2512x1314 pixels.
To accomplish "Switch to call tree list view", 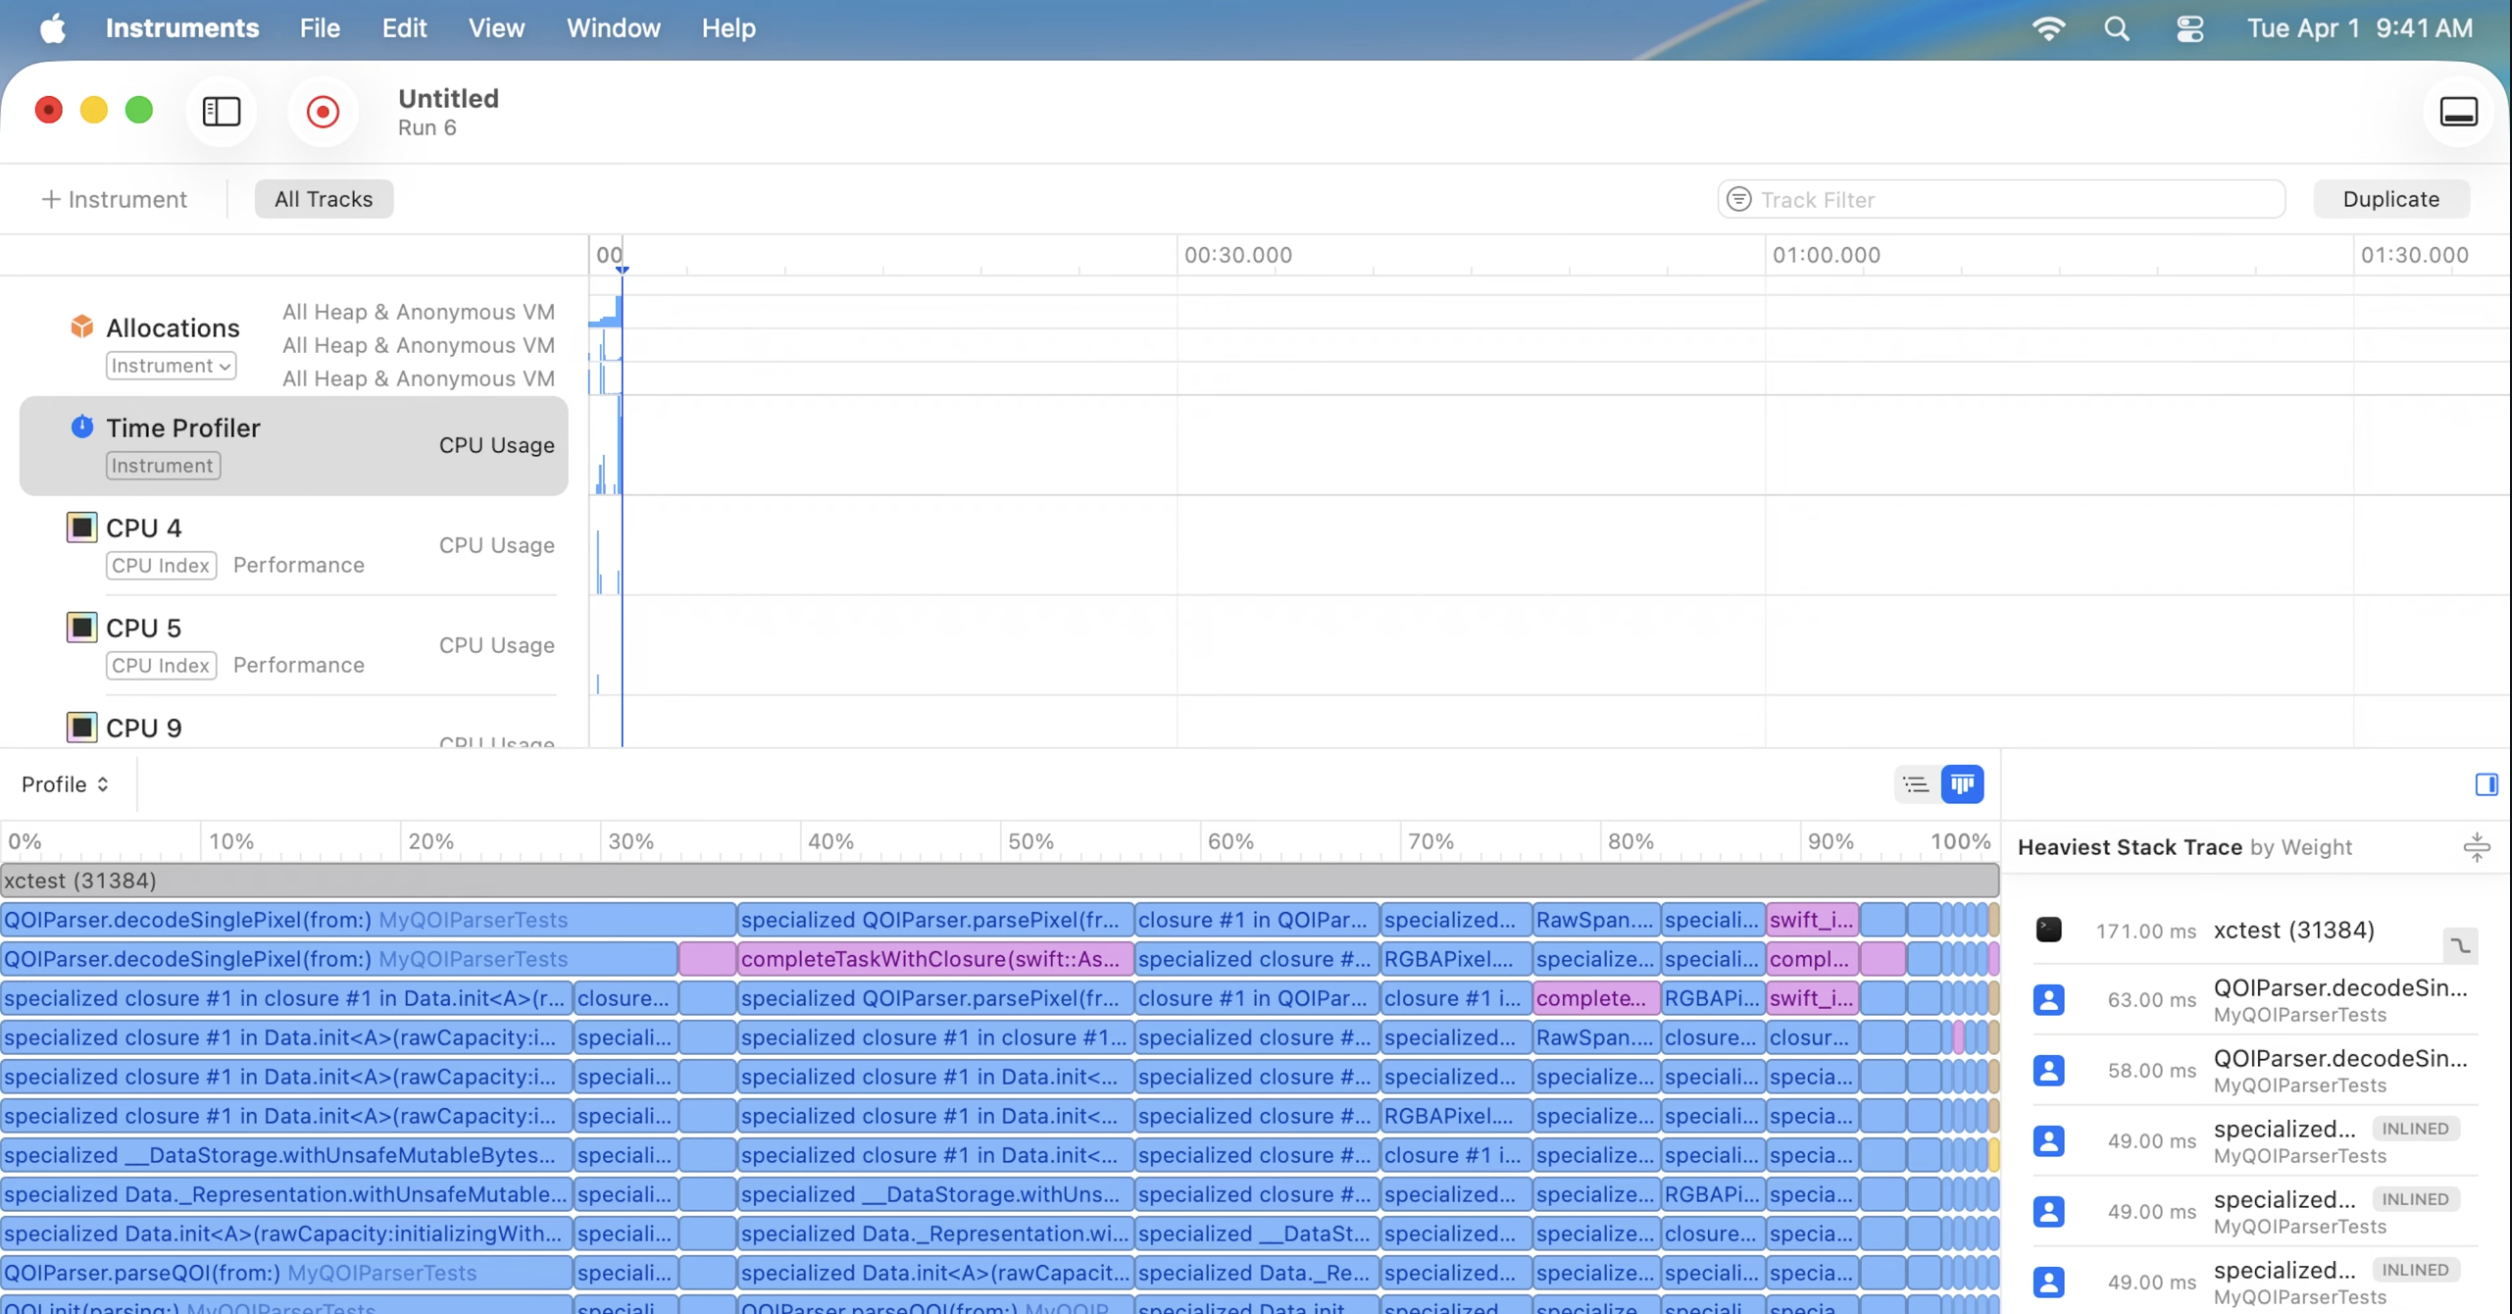I will [x=1916, y=784].
